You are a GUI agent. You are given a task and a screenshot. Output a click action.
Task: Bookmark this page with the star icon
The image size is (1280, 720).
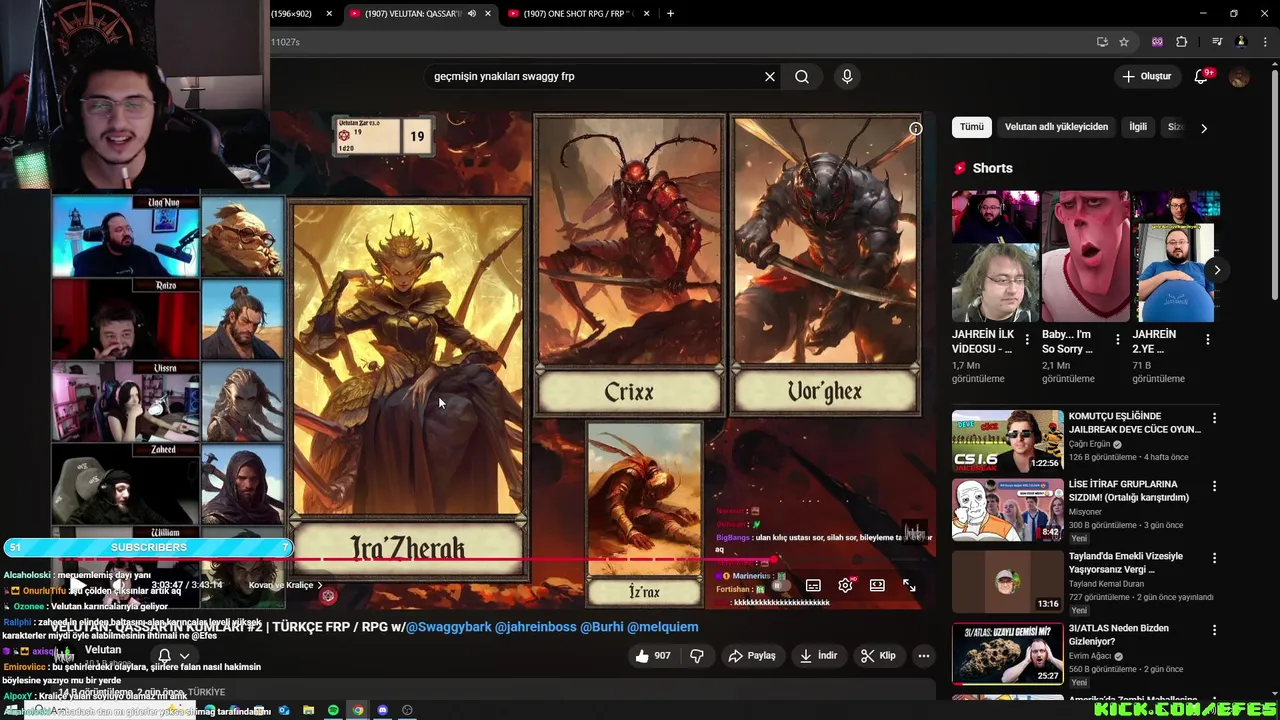coord(1124,42)
